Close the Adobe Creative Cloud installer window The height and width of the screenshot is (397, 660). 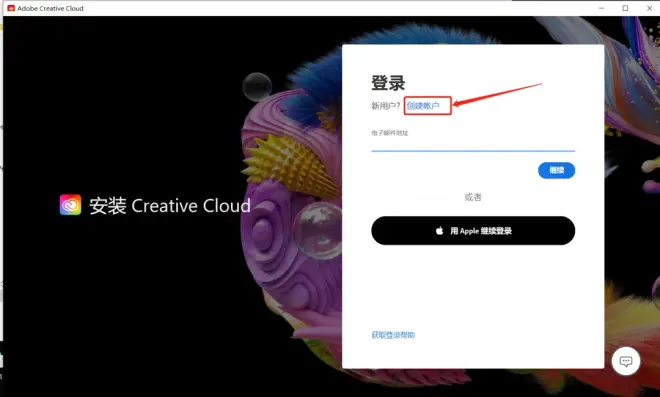(x=649, y=8)
